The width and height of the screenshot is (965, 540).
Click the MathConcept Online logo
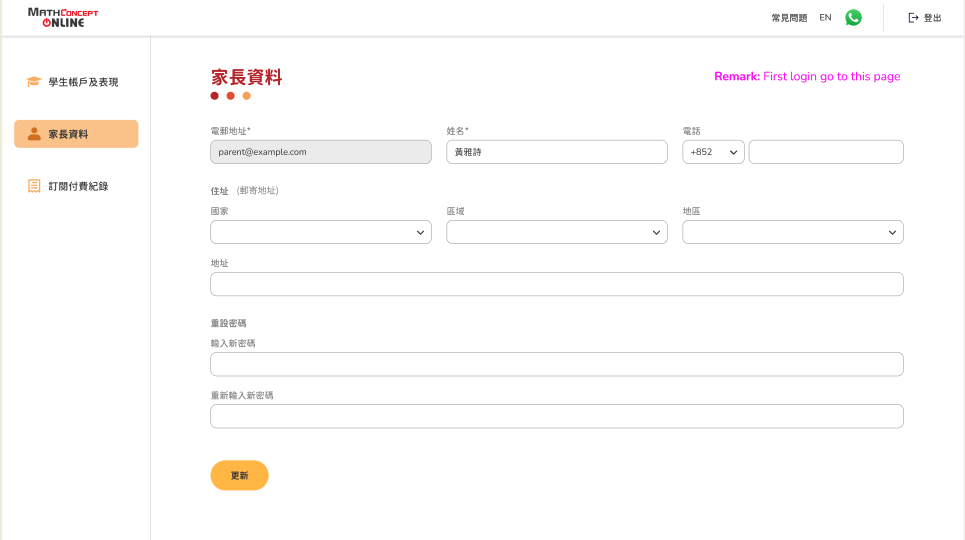(63, 17)
